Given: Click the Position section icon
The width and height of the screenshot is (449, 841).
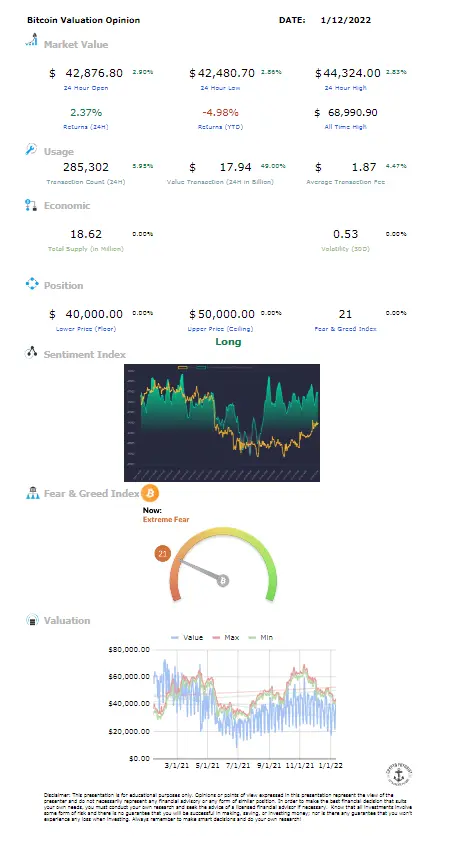Looking at the screenshot, I should click(32, 284).
